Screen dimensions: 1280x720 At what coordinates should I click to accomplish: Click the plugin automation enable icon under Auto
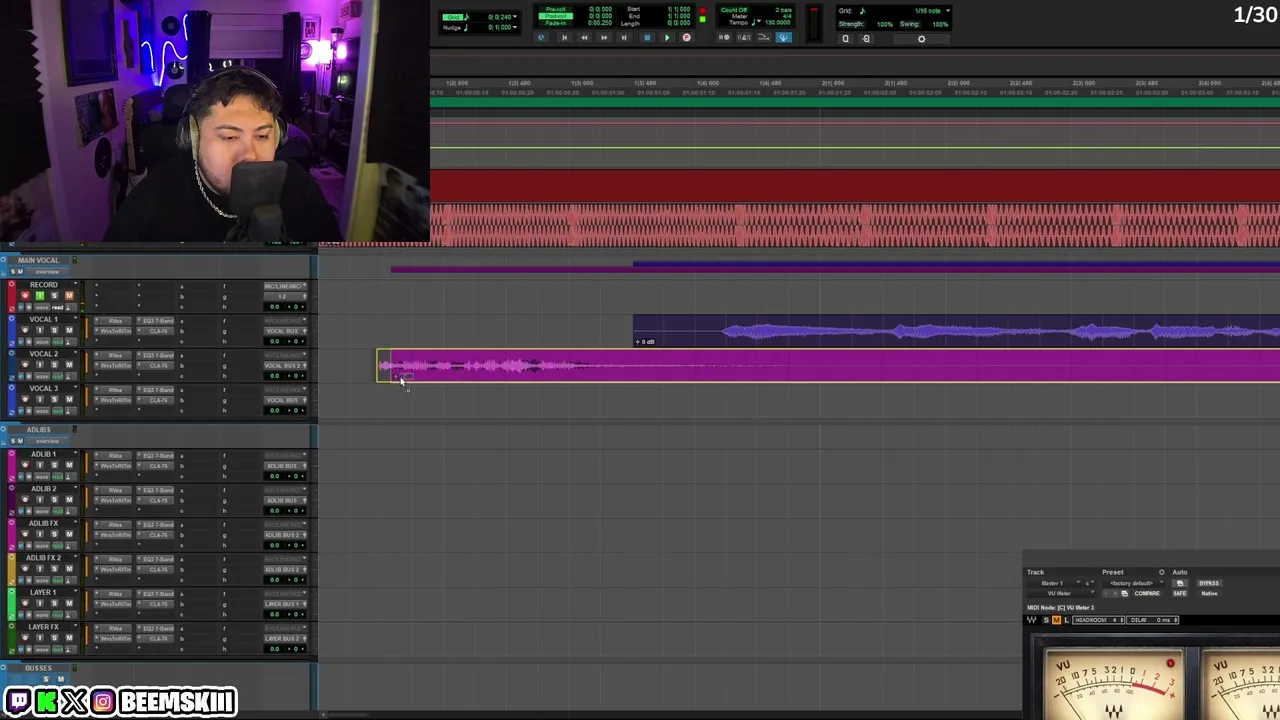point(1180,583)
